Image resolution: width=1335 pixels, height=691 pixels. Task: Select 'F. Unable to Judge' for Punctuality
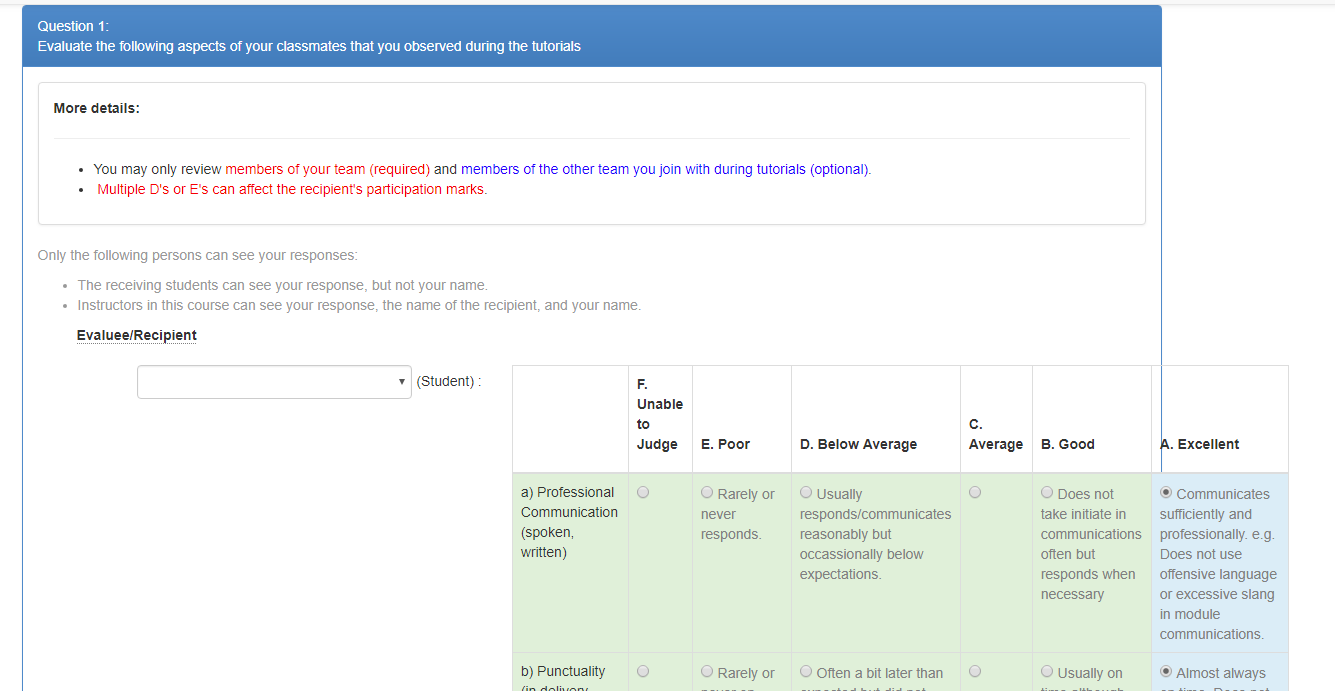pyautogui.click(x=643, y=671)
